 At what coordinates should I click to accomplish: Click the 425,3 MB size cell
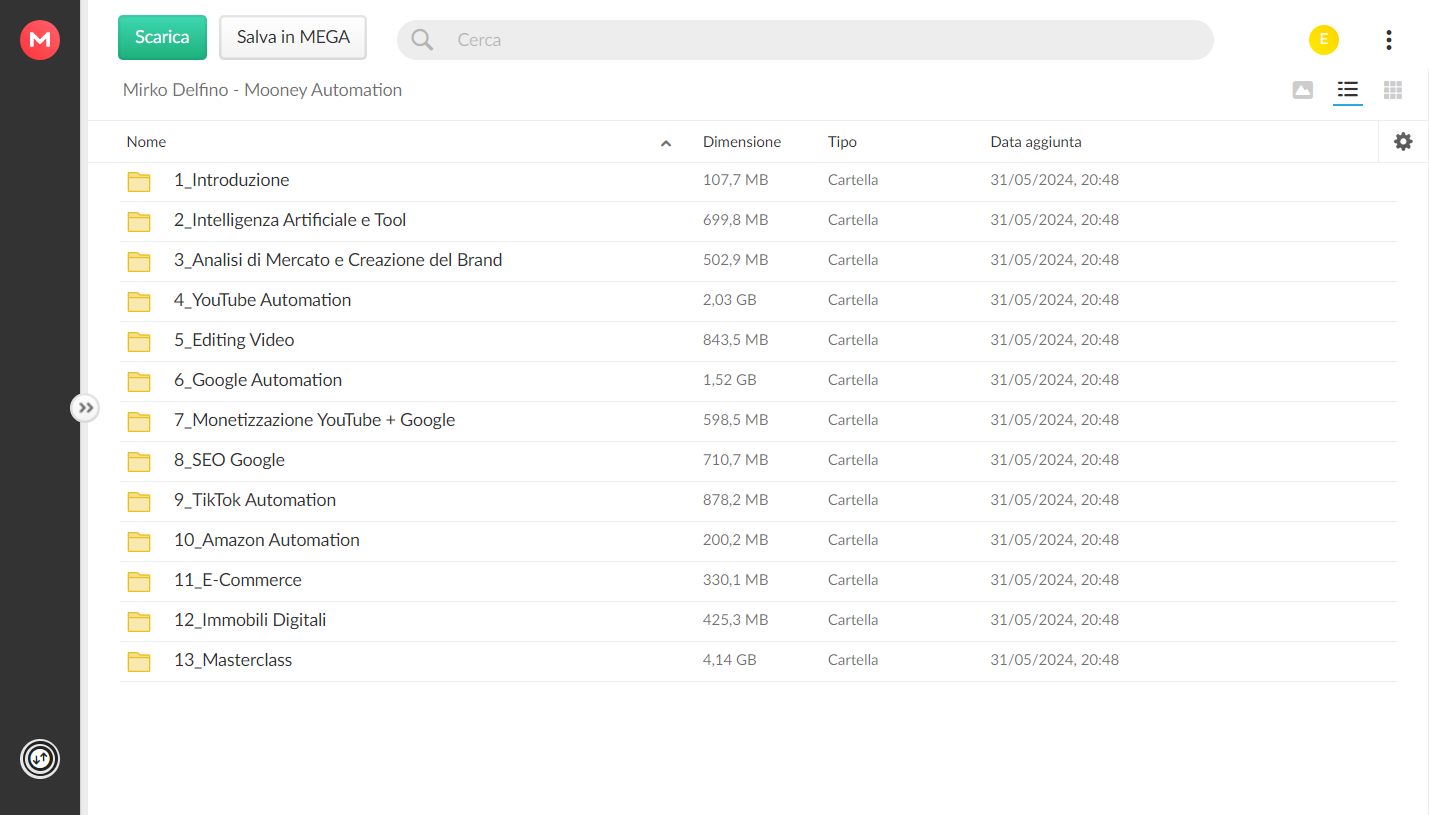[x=735, y=620]
